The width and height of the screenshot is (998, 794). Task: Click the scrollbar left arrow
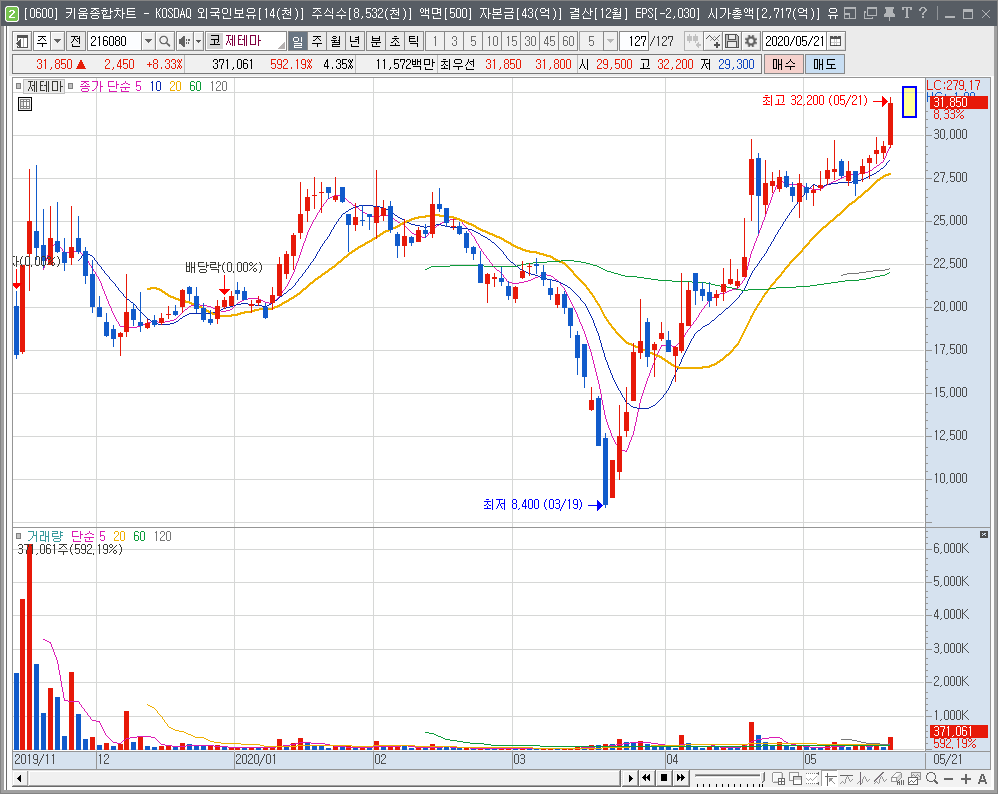(x=20, y=778)
